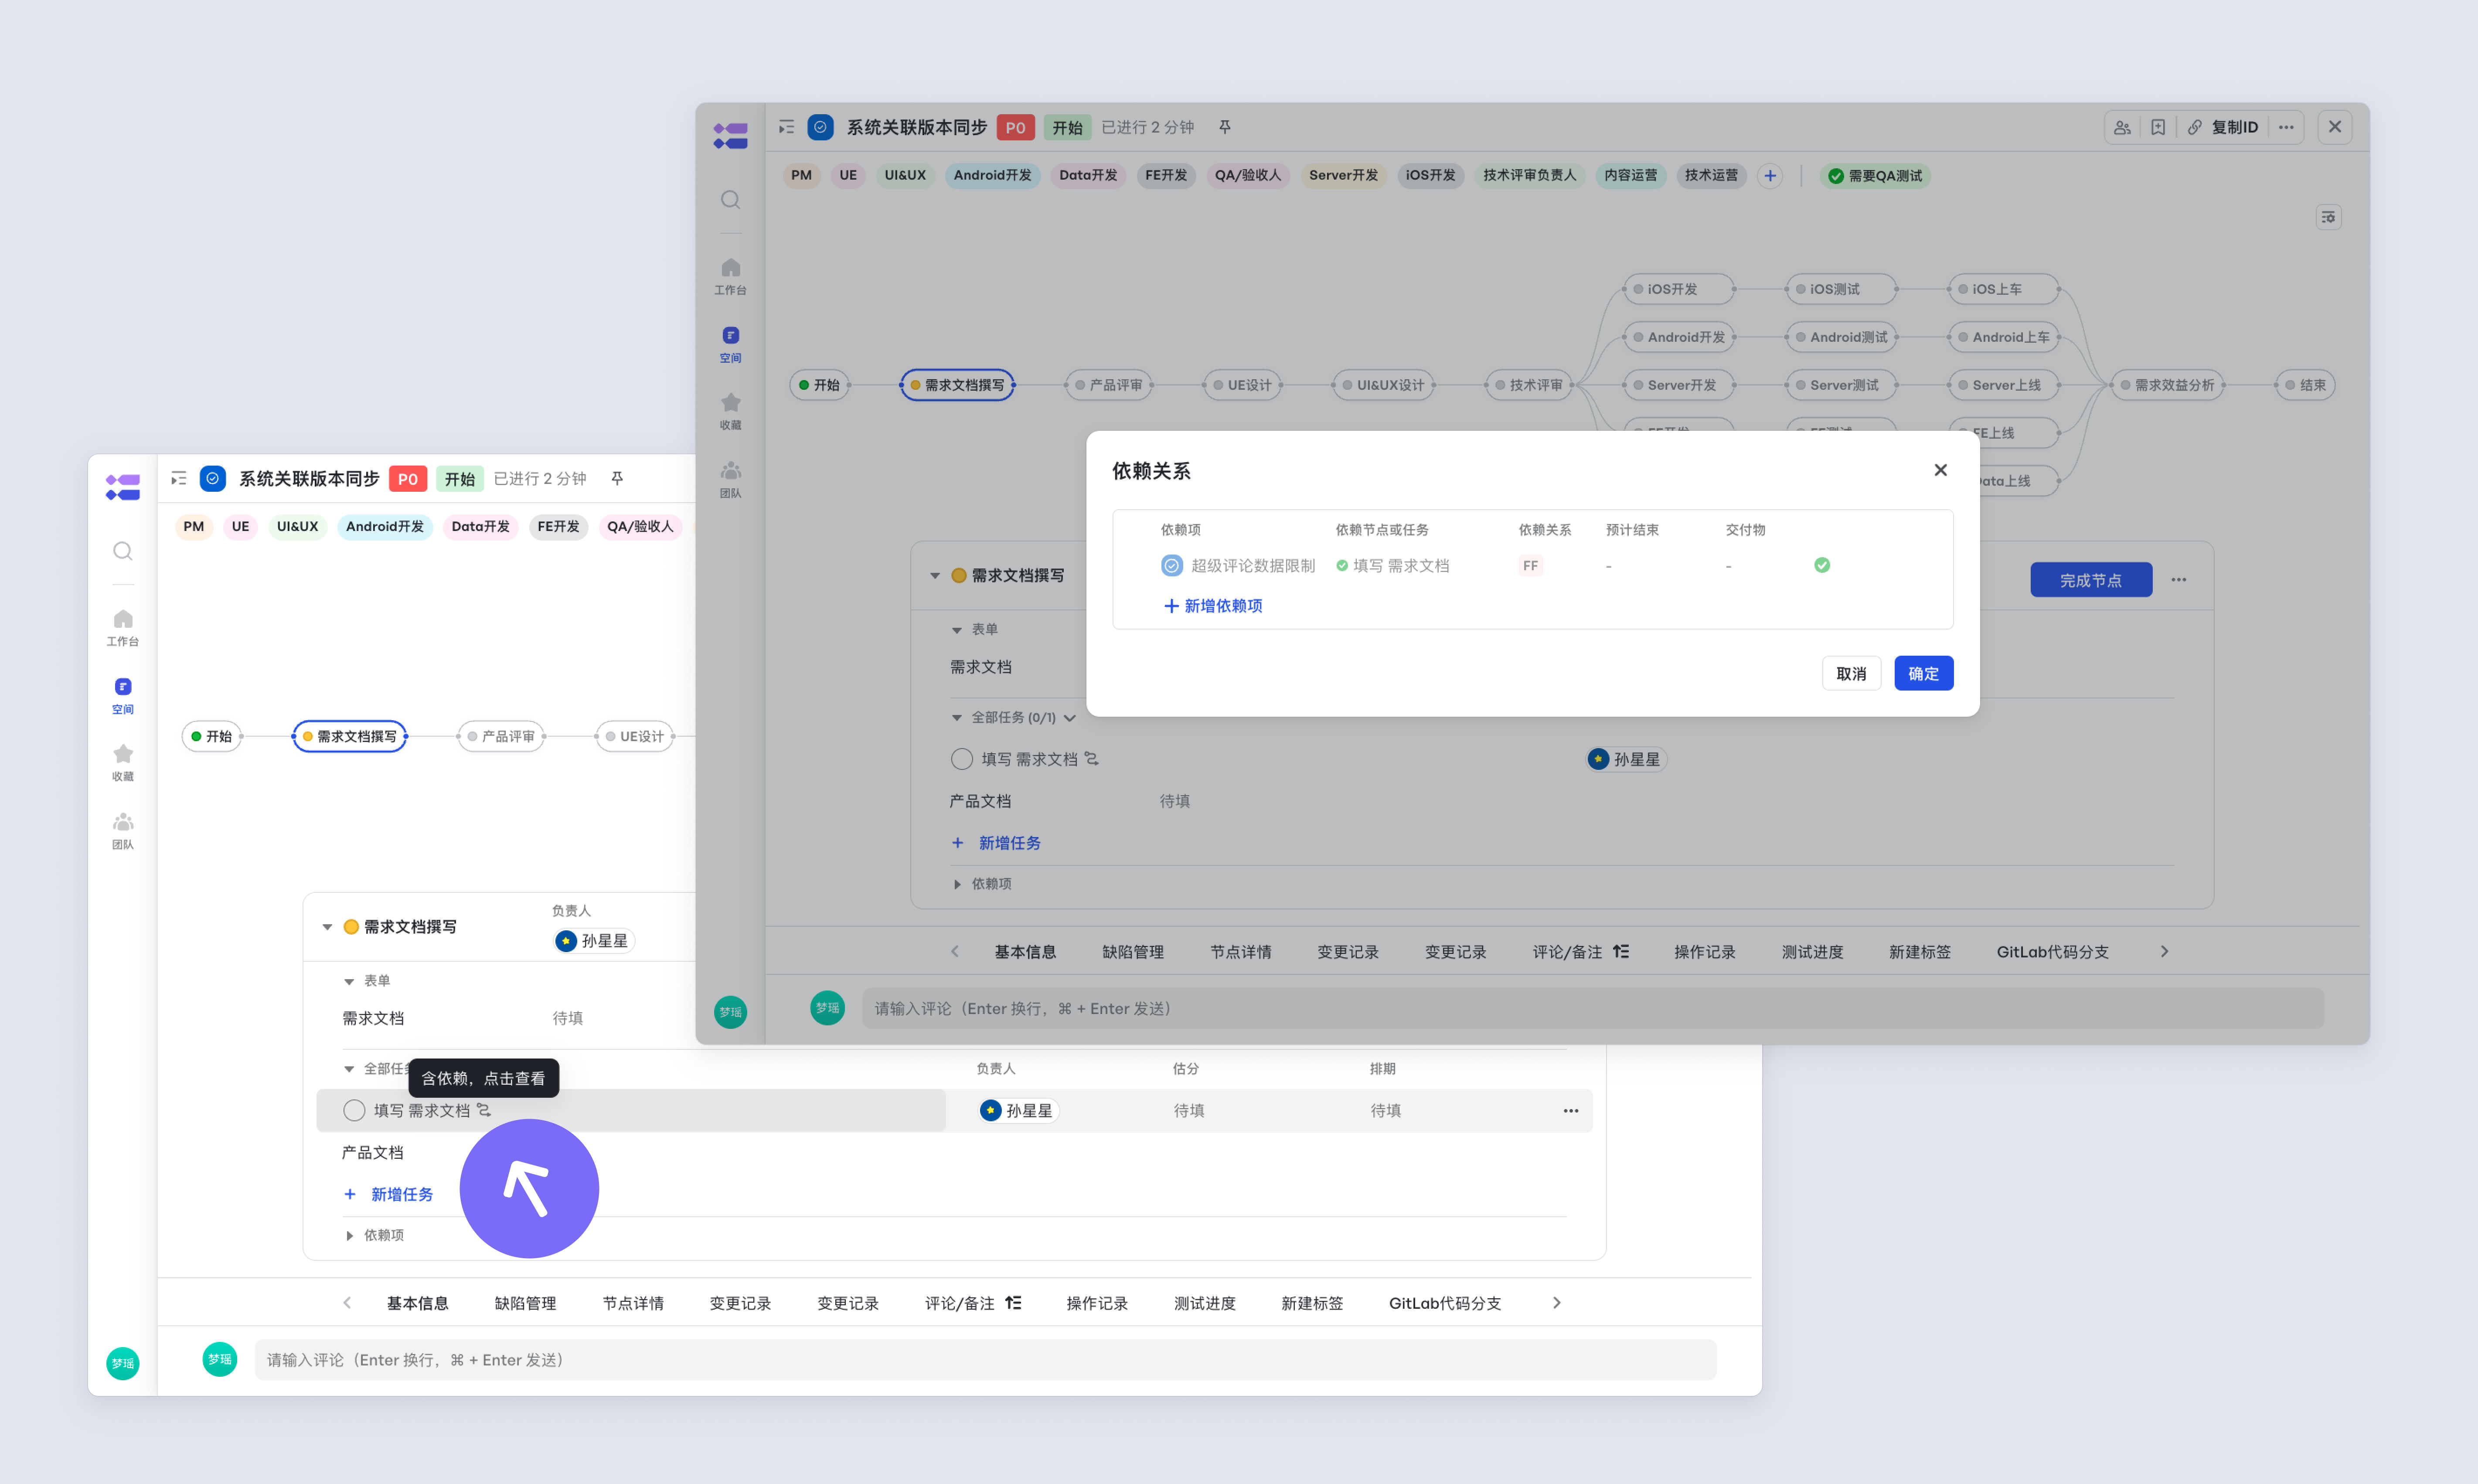Close the 依赖关系 dialog
Viewport: 2478px width, 1484px height.
click(1941, 470)
